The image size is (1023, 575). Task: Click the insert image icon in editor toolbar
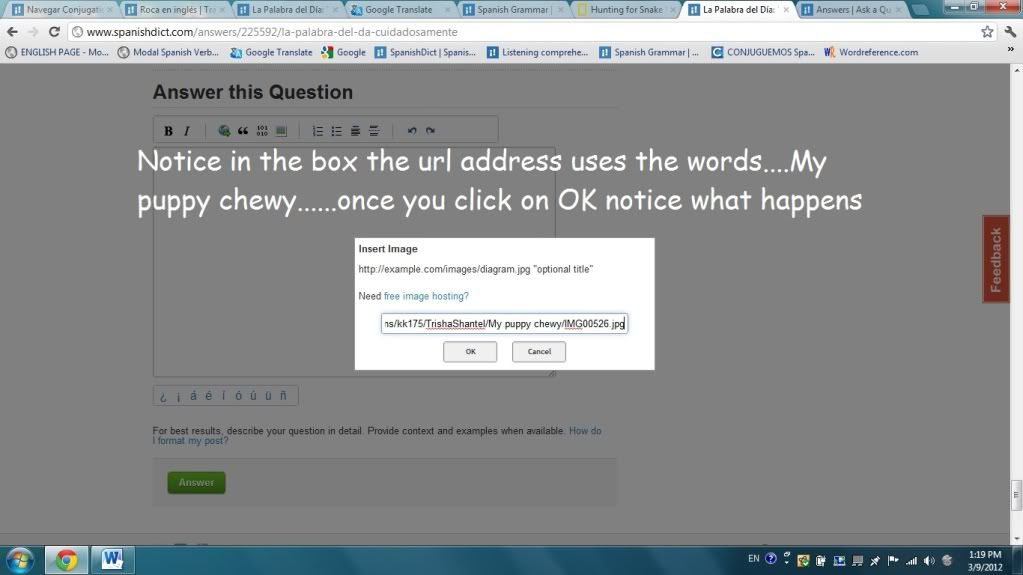tap(281, 131)
